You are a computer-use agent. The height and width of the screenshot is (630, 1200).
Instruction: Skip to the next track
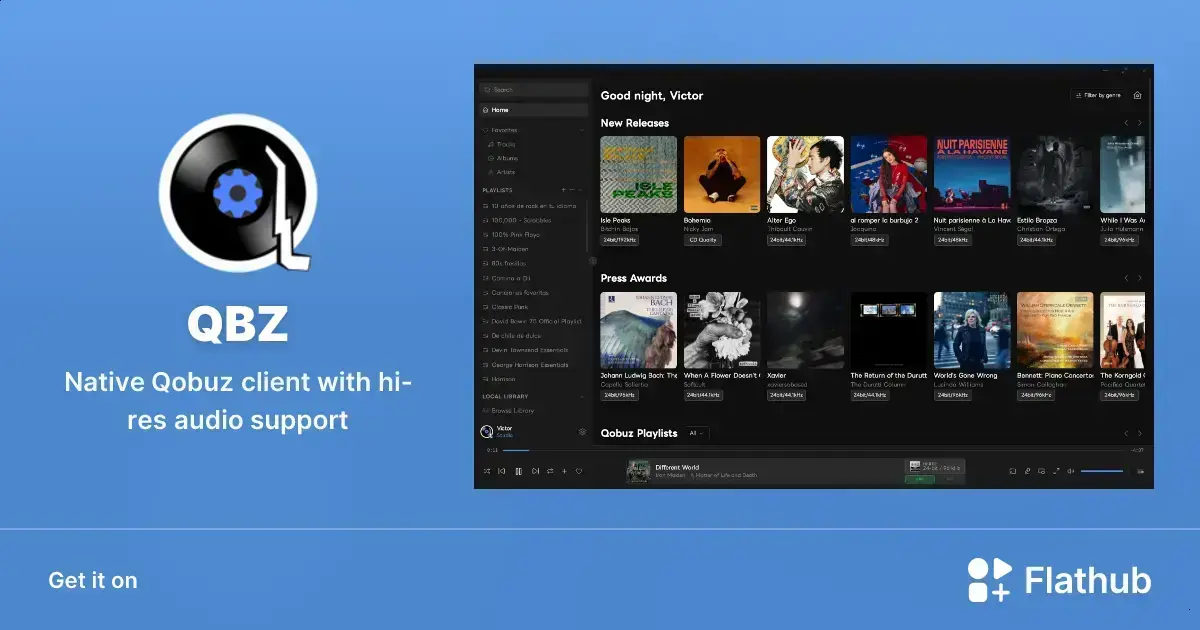[535, 471]
